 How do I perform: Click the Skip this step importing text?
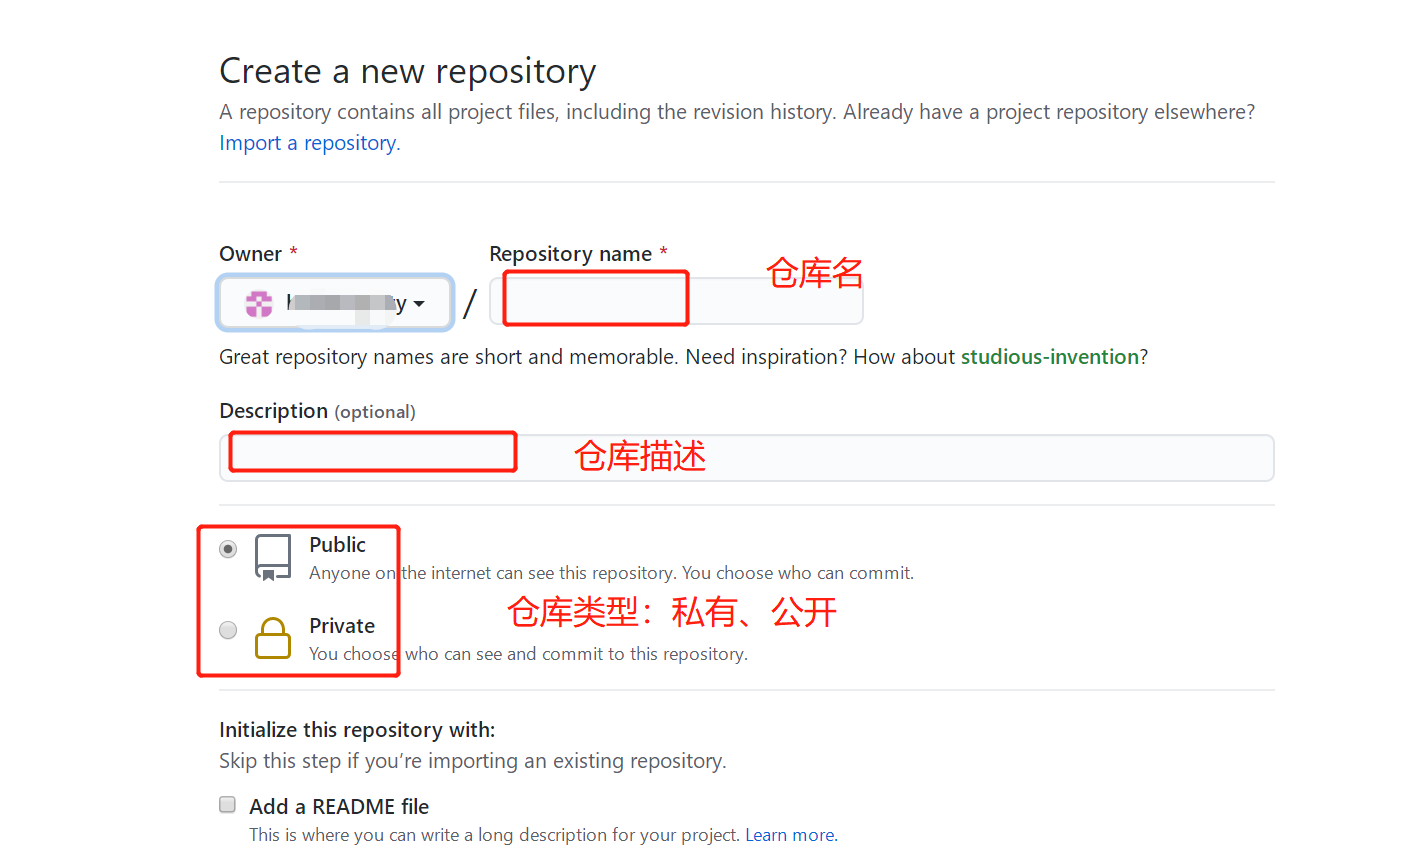pyautogui.click(x=473, y=761)
